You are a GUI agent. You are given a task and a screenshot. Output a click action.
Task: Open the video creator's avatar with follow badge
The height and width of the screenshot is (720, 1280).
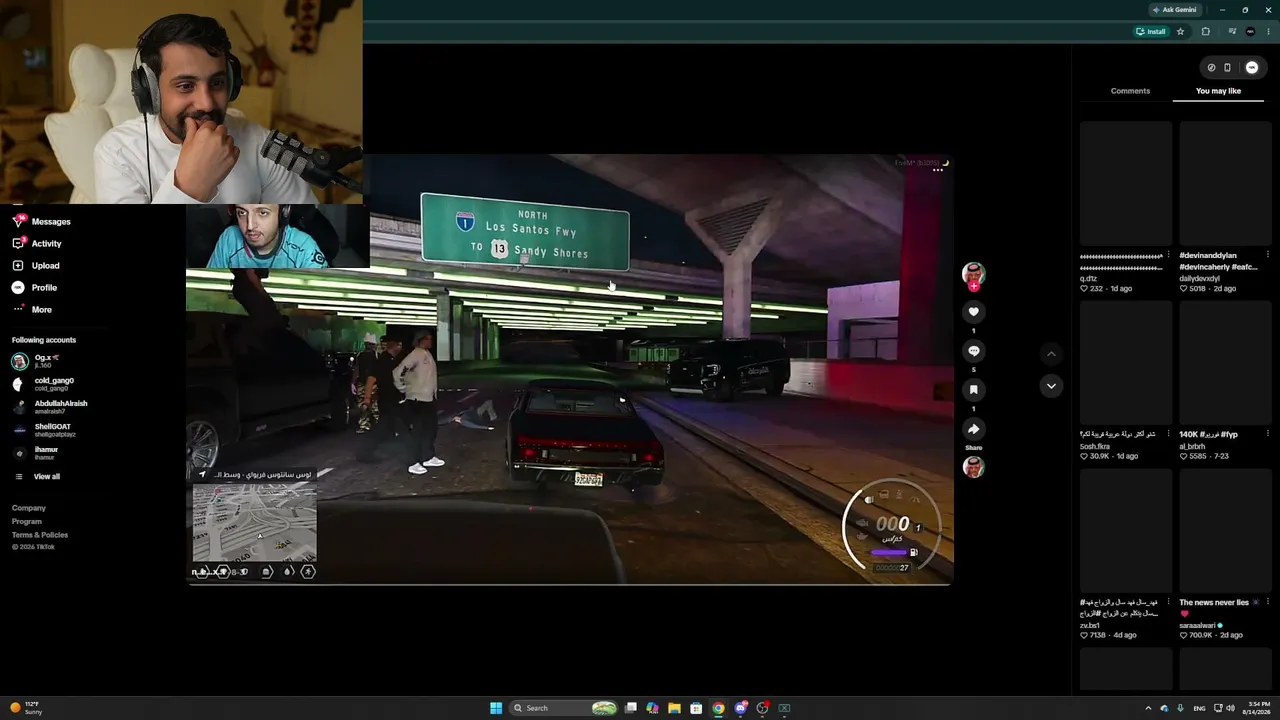(973, 274)
